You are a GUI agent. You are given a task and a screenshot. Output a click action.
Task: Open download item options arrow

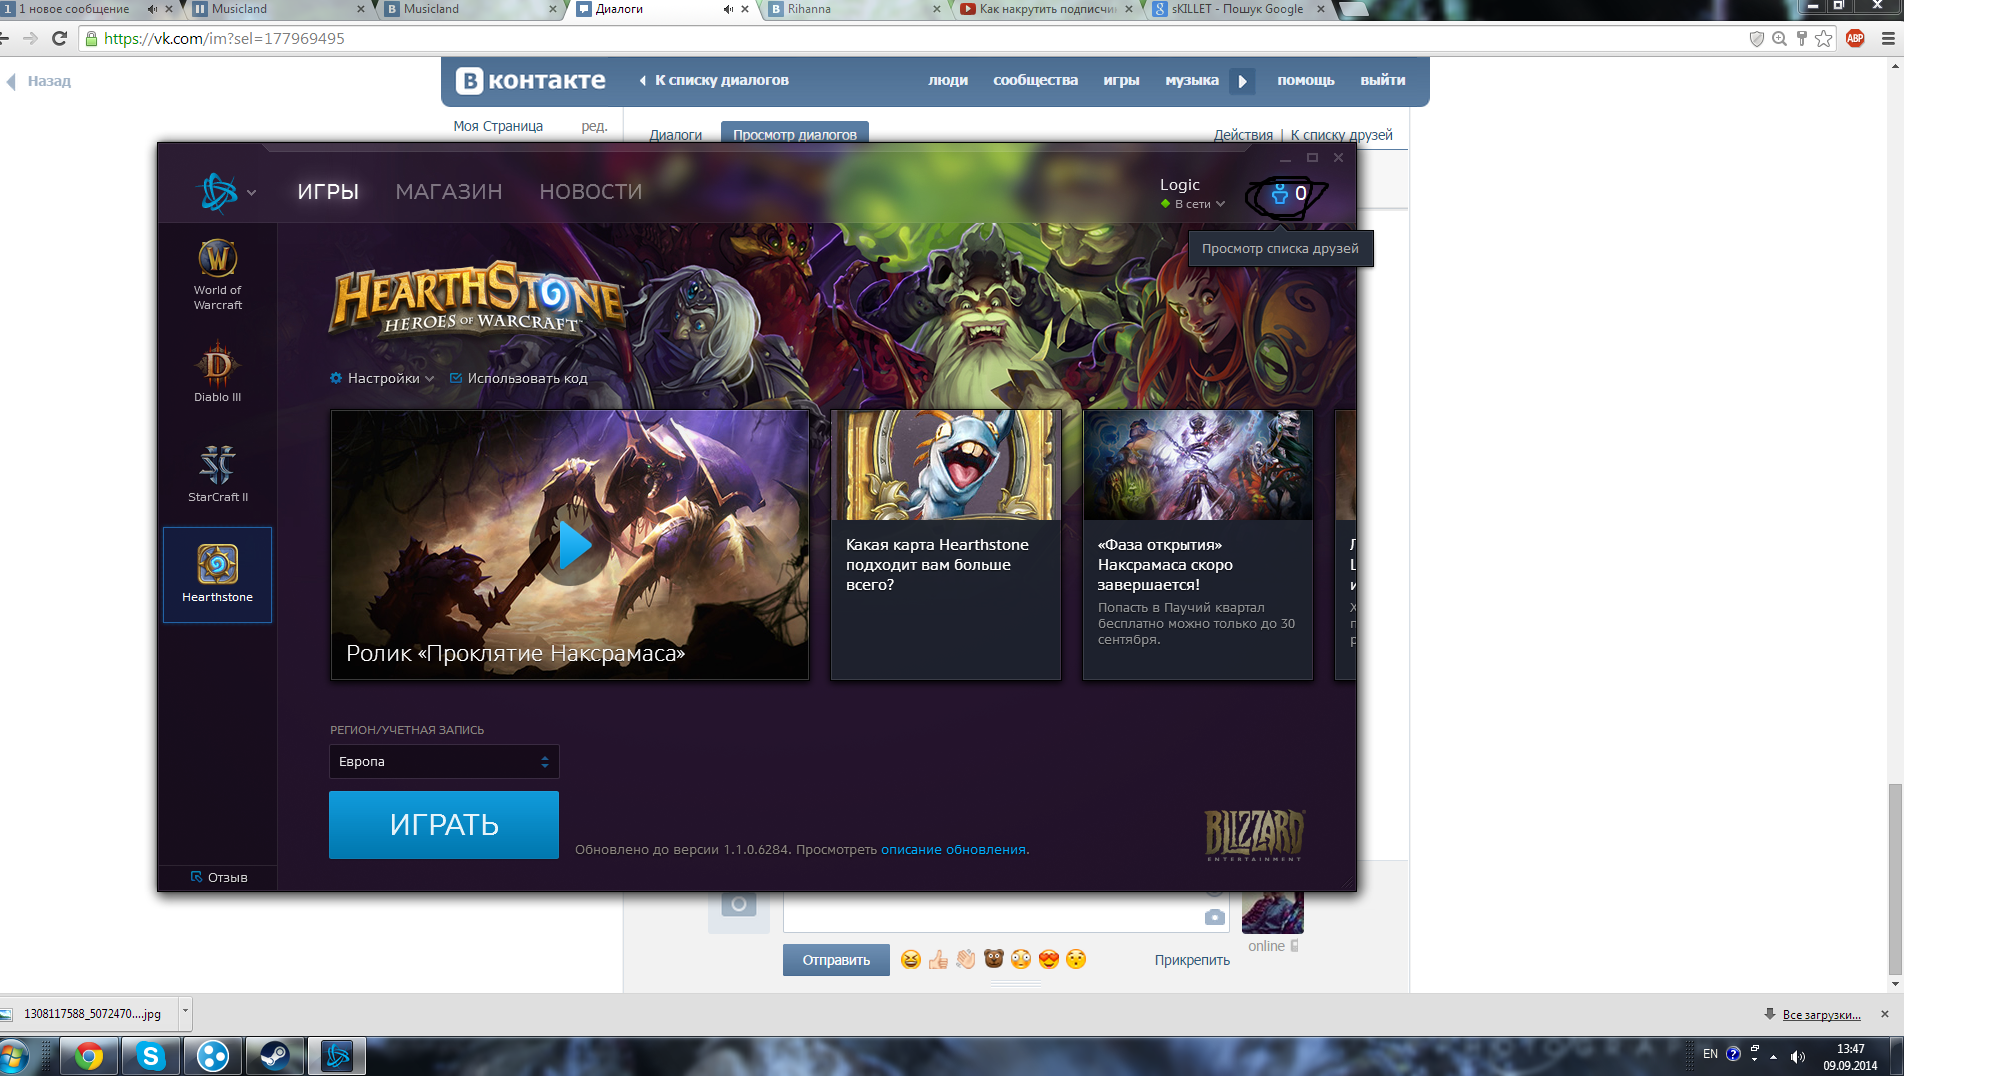184,1013
